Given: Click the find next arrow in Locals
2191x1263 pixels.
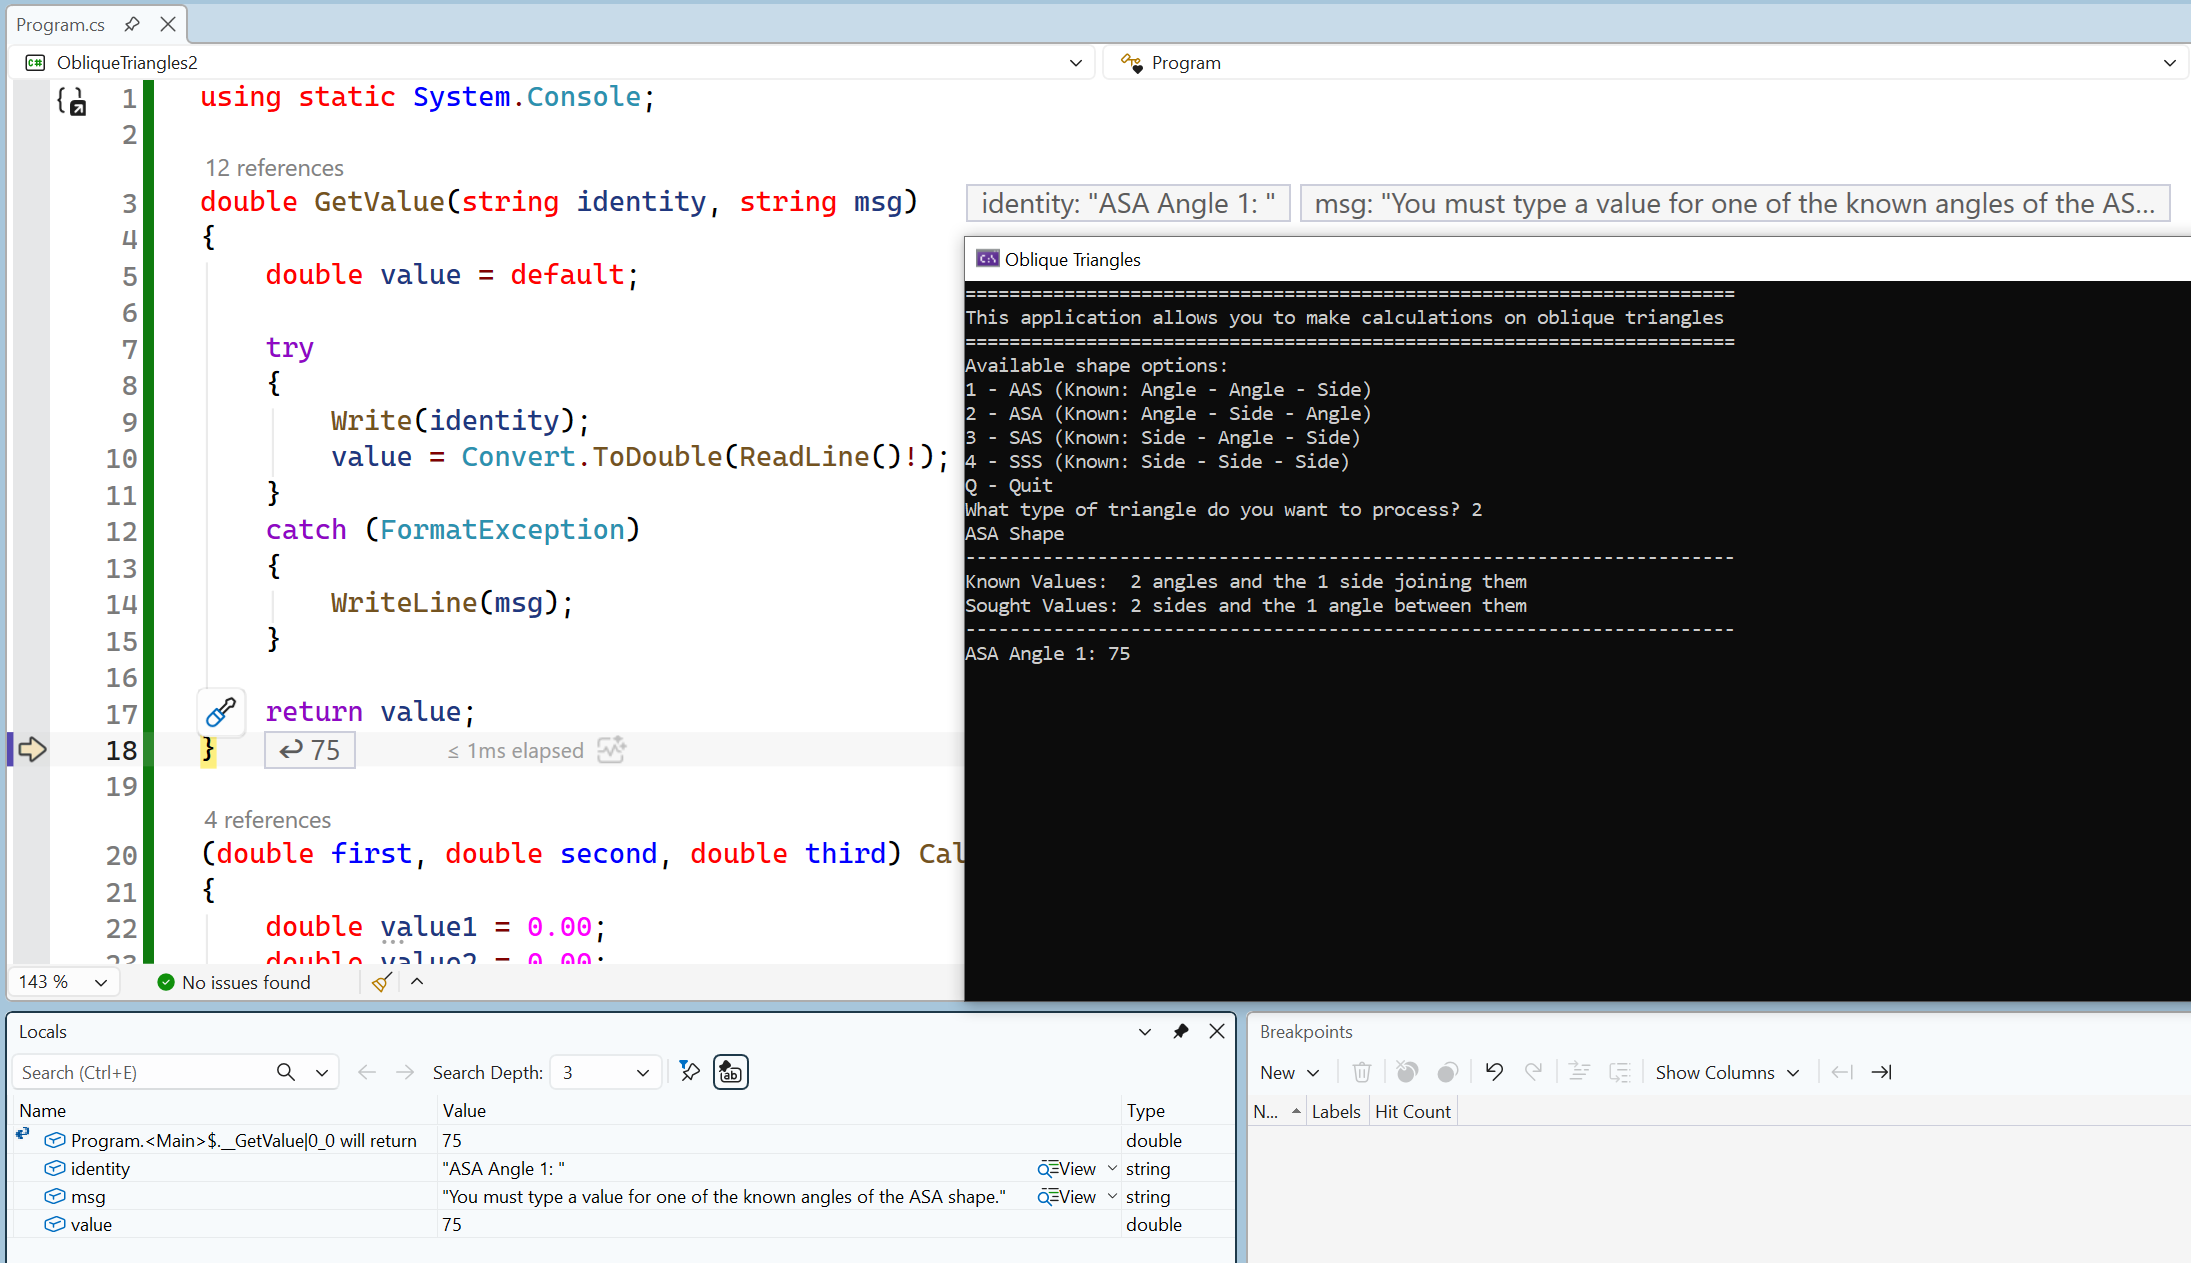Looking at the screenshot, I should (405, 1072).
